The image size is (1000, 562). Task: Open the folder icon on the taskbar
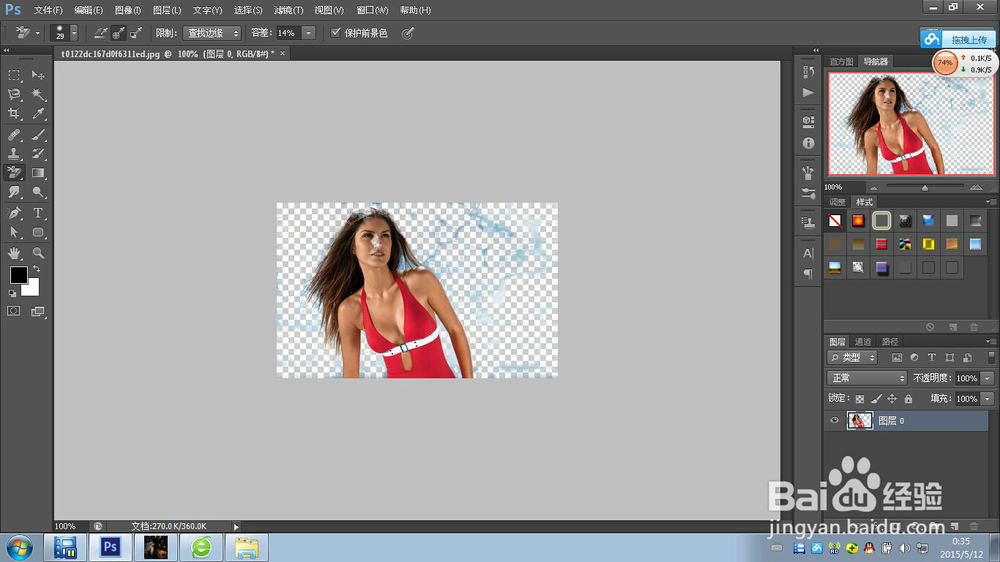coord(246,547)
